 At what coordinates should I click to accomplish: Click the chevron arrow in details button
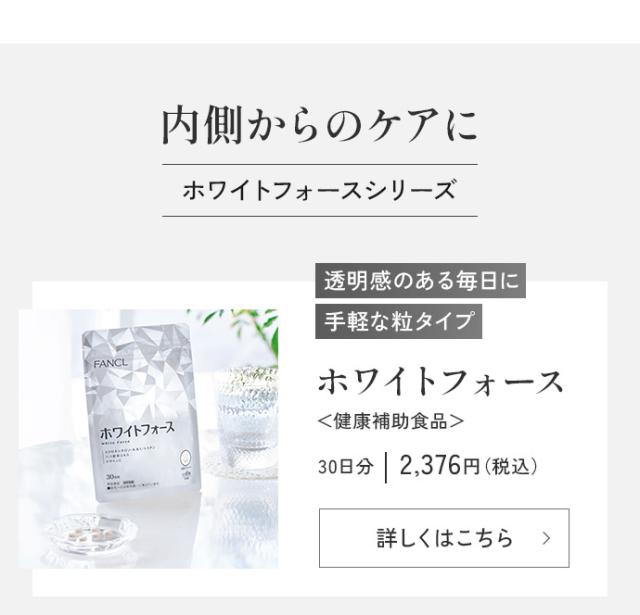pos(546,538)
